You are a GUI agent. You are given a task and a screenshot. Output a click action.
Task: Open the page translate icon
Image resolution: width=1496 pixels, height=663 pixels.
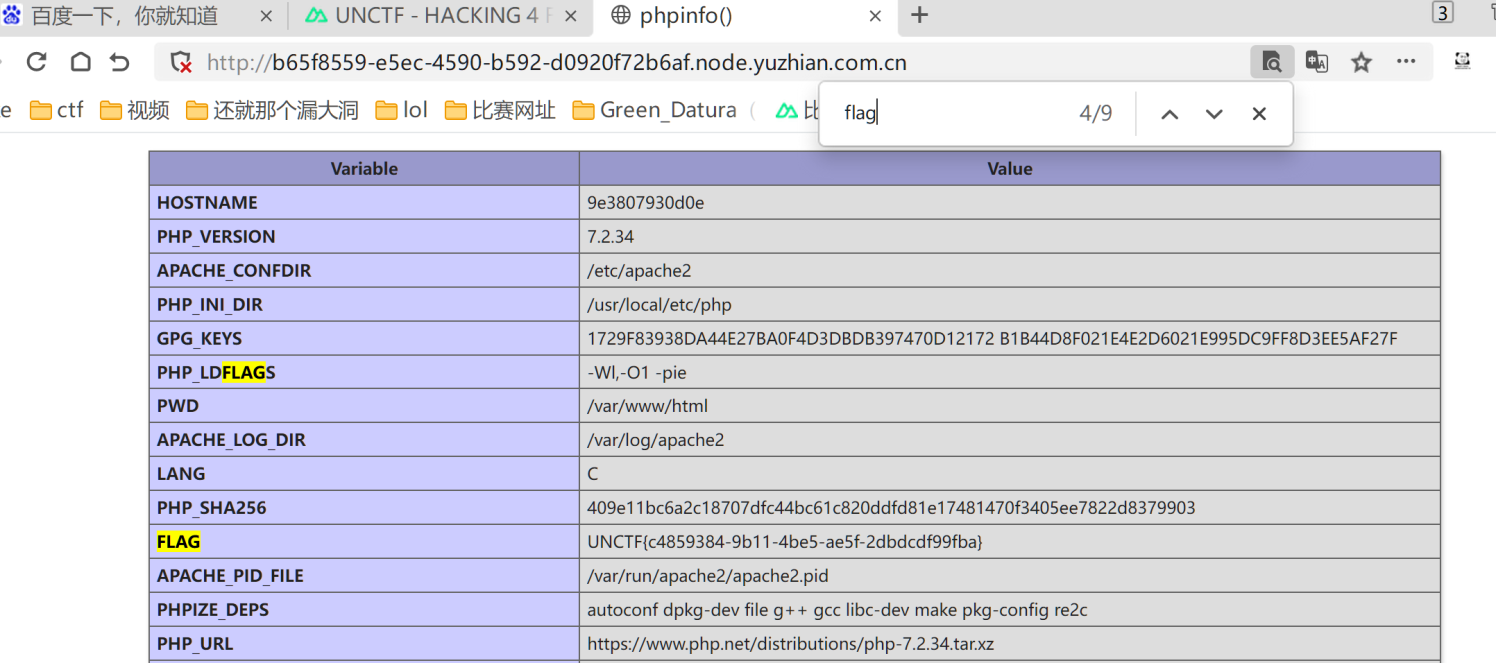click(x=1316, y=62)
